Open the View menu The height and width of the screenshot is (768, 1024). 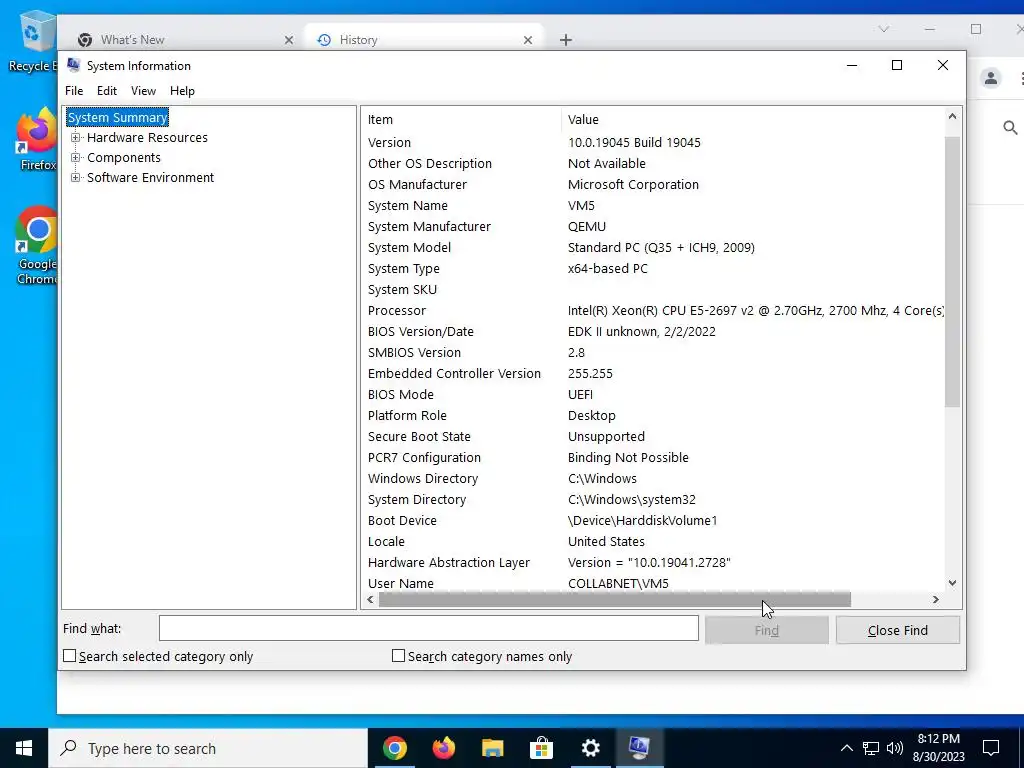pyautogui.click(x=143, y=91)
